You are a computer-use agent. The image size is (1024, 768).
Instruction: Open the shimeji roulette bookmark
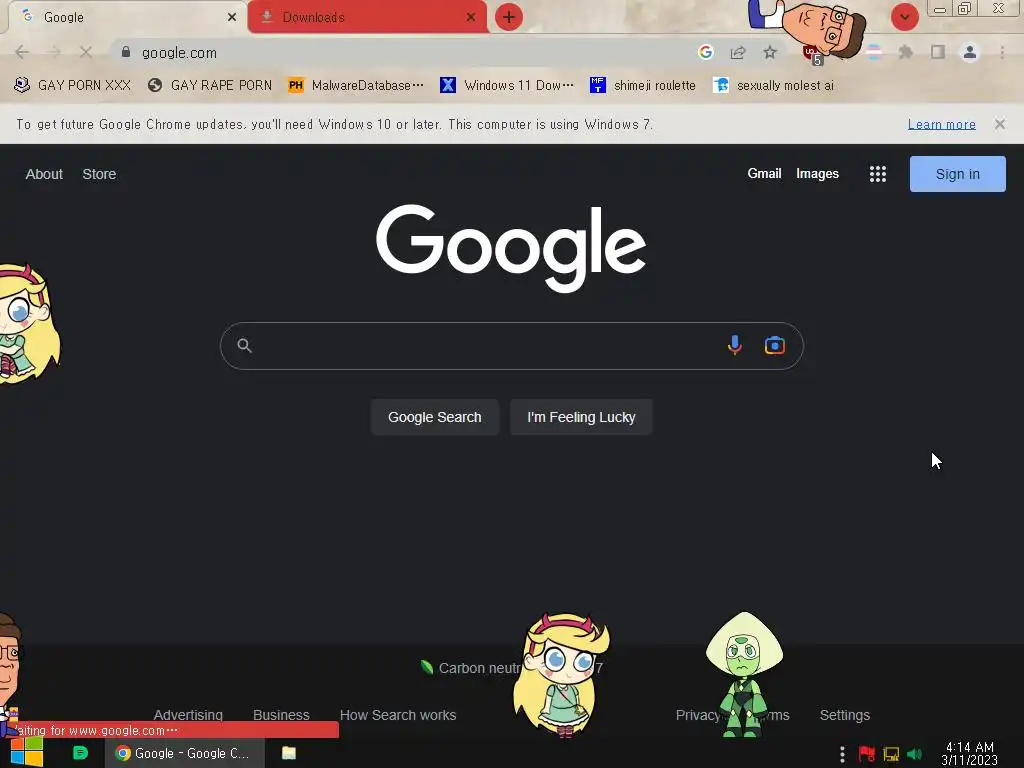coord(643,85)
